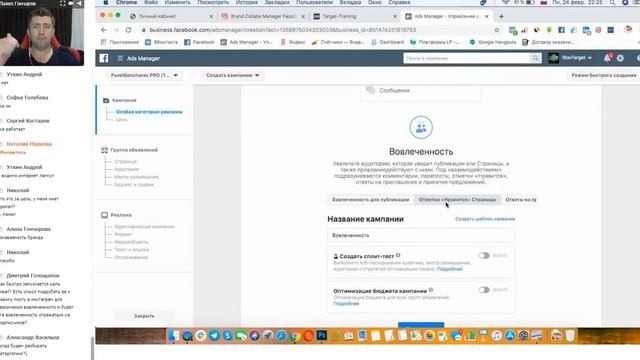
Task: Click the chat panel scrollbar
Action: [x=93, y=348]
